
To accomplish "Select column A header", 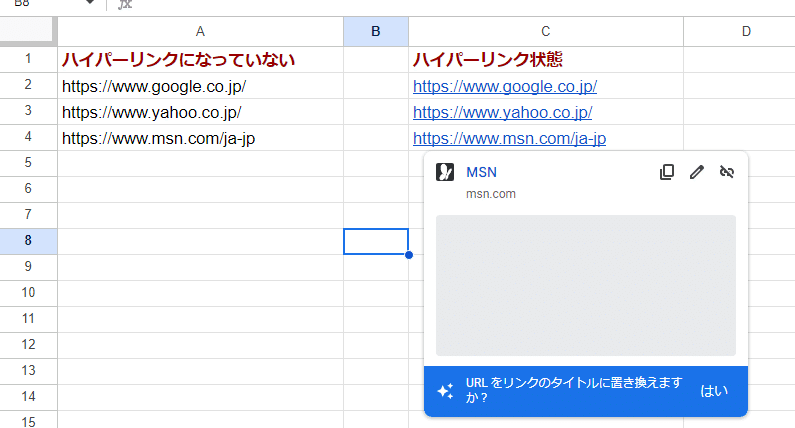I will click(200, 31).
